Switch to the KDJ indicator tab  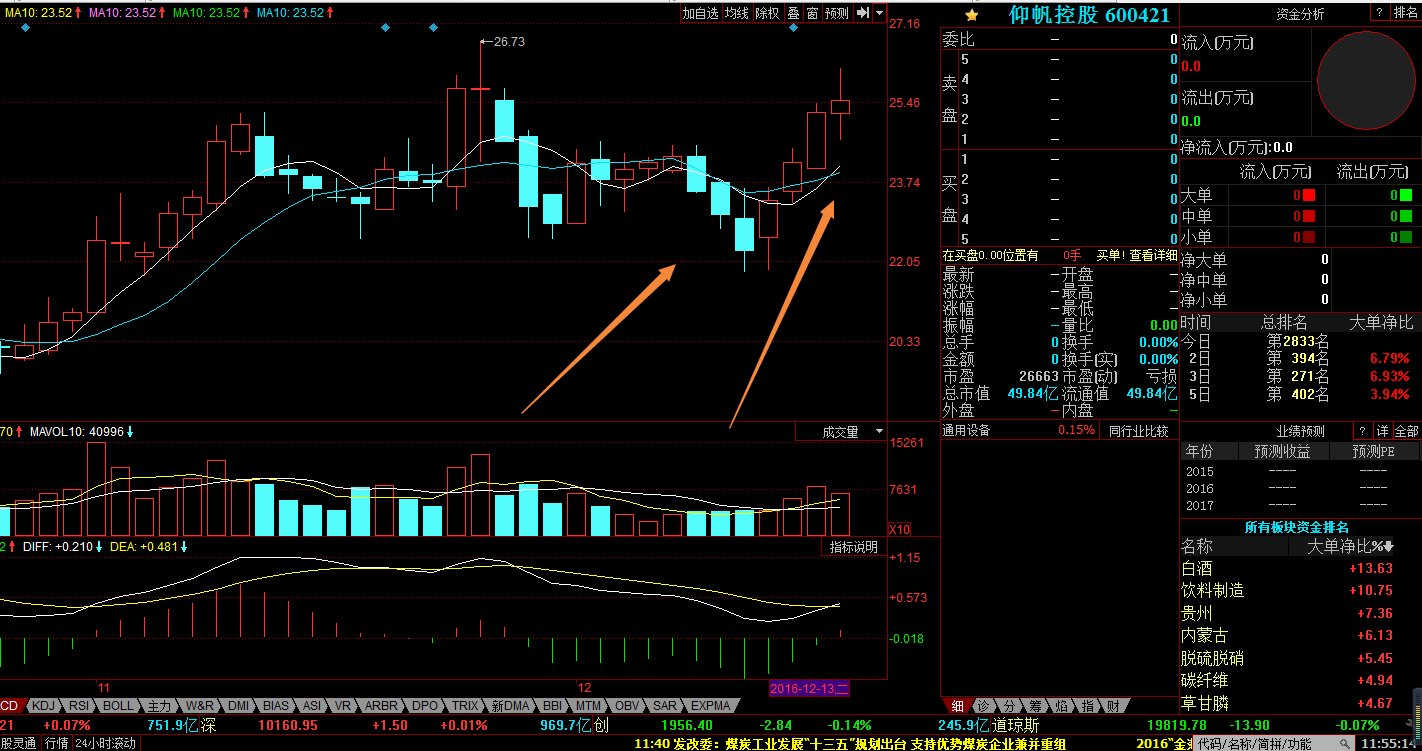pyautogui.click(x=43, y=705)
